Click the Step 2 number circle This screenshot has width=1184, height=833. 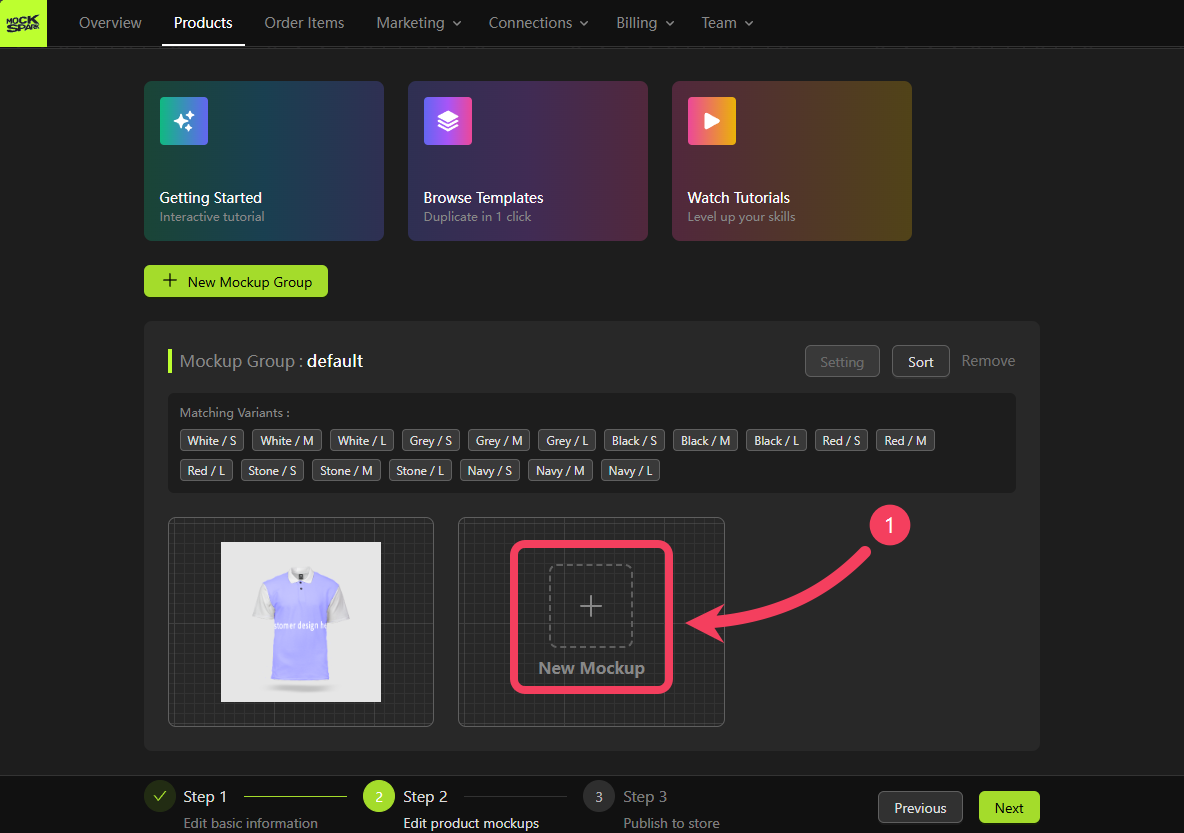[x=379, y=796]
